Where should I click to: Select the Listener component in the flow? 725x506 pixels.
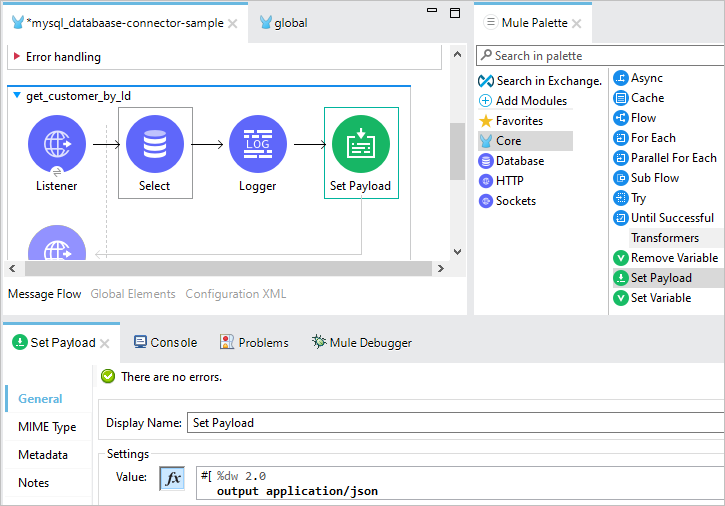57,144
